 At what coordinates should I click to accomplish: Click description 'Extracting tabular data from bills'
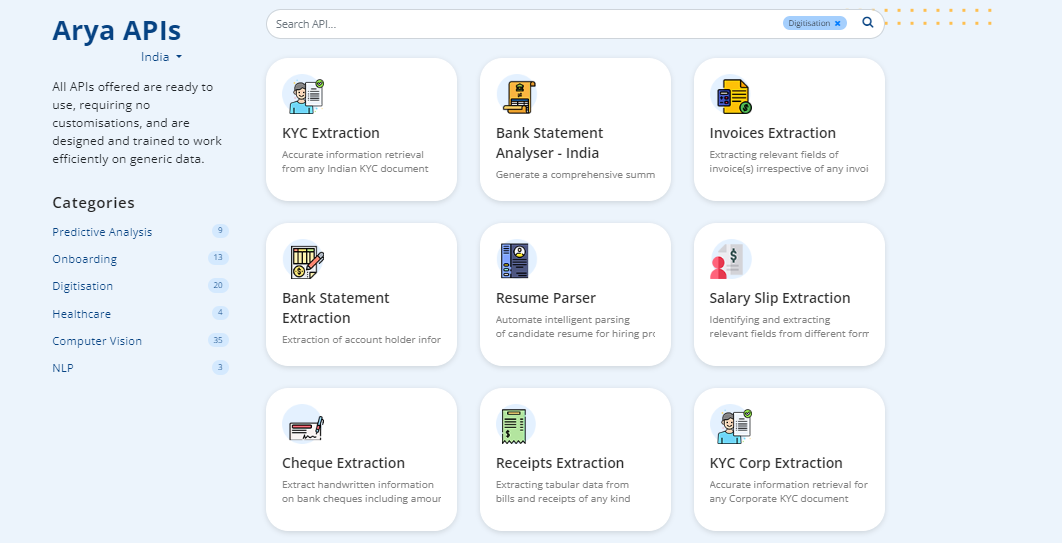[563, 492]
